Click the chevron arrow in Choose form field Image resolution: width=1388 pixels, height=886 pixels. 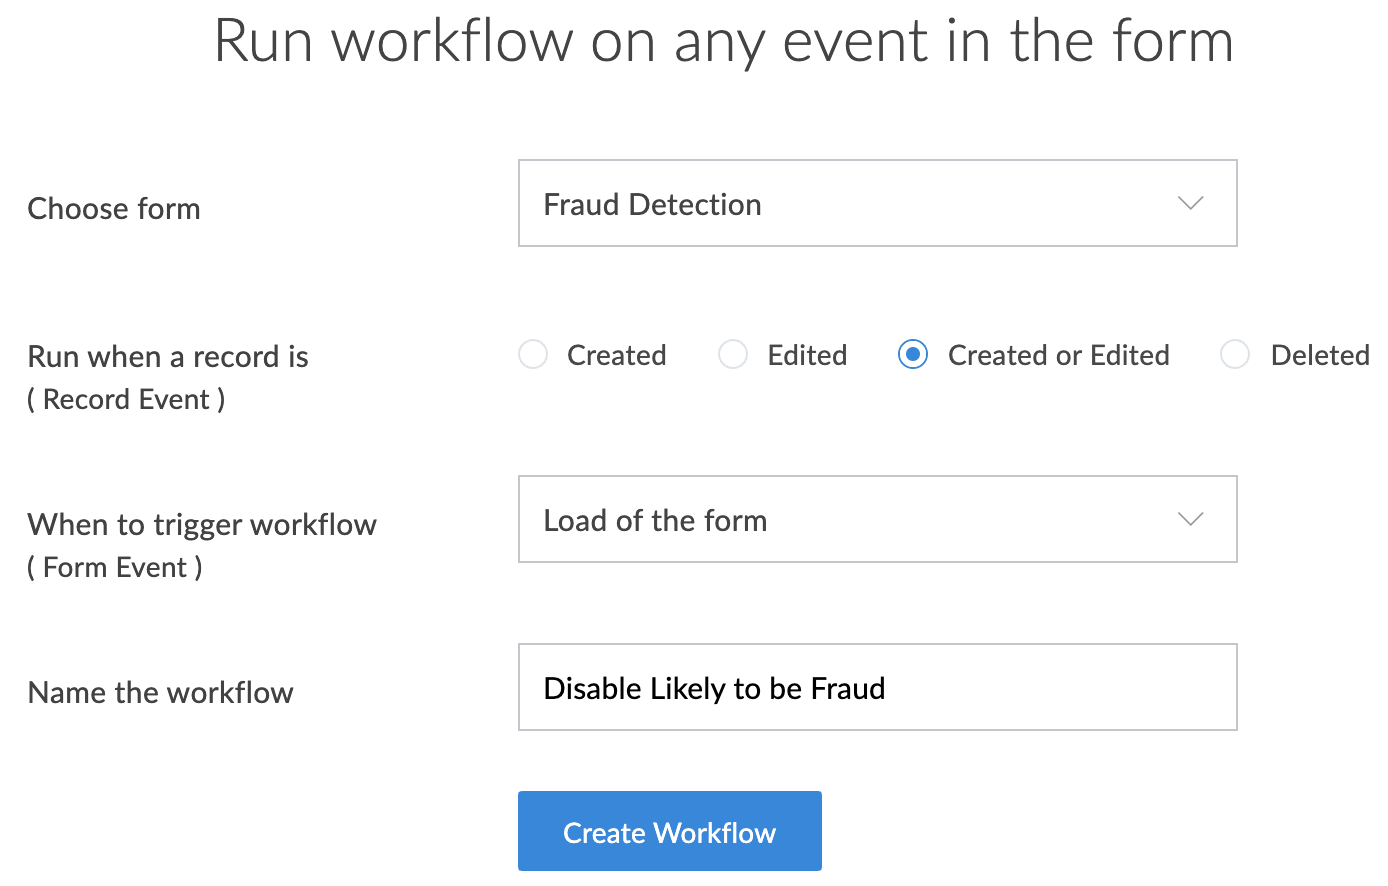point(1190,203)
